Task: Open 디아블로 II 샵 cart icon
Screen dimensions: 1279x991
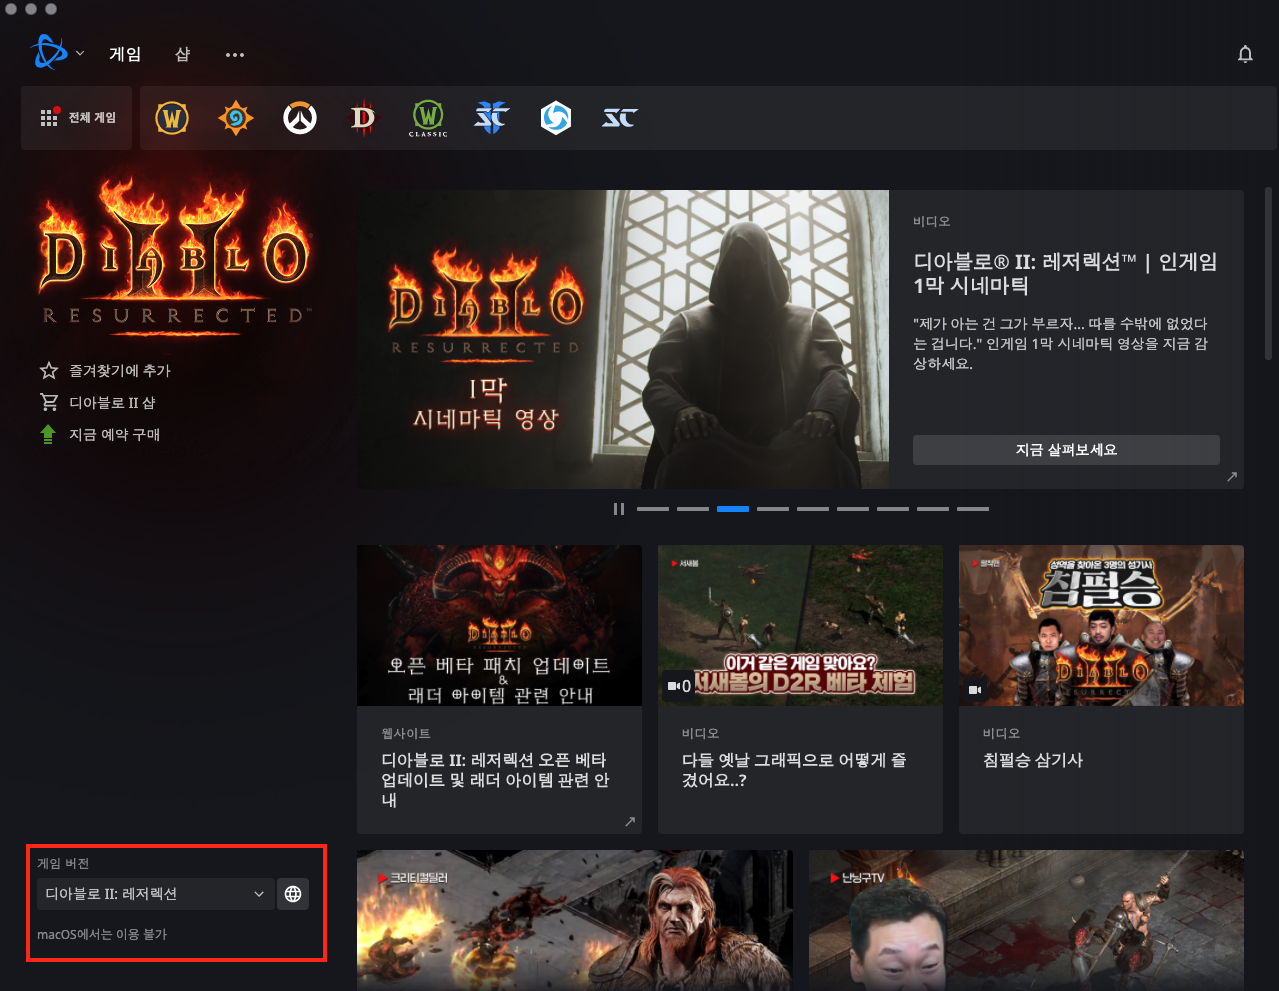Action: (48, 402)
